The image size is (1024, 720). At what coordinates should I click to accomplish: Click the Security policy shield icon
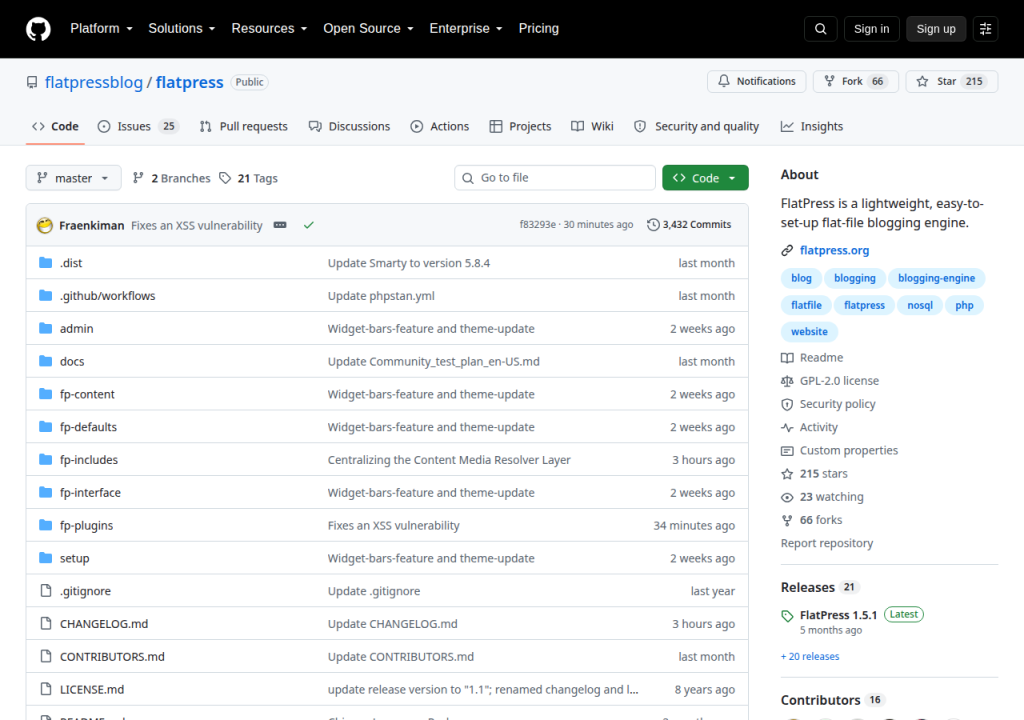pyautogui.click(x=787, y=404)
